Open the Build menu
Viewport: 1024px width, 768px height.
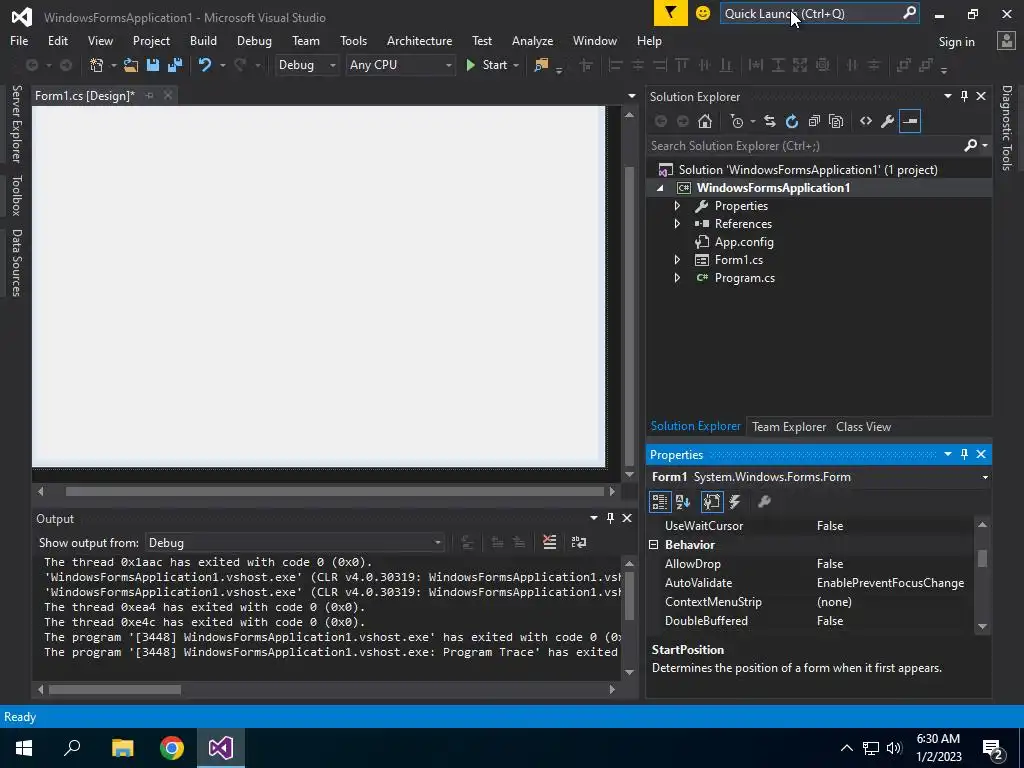tap(203, 40)
